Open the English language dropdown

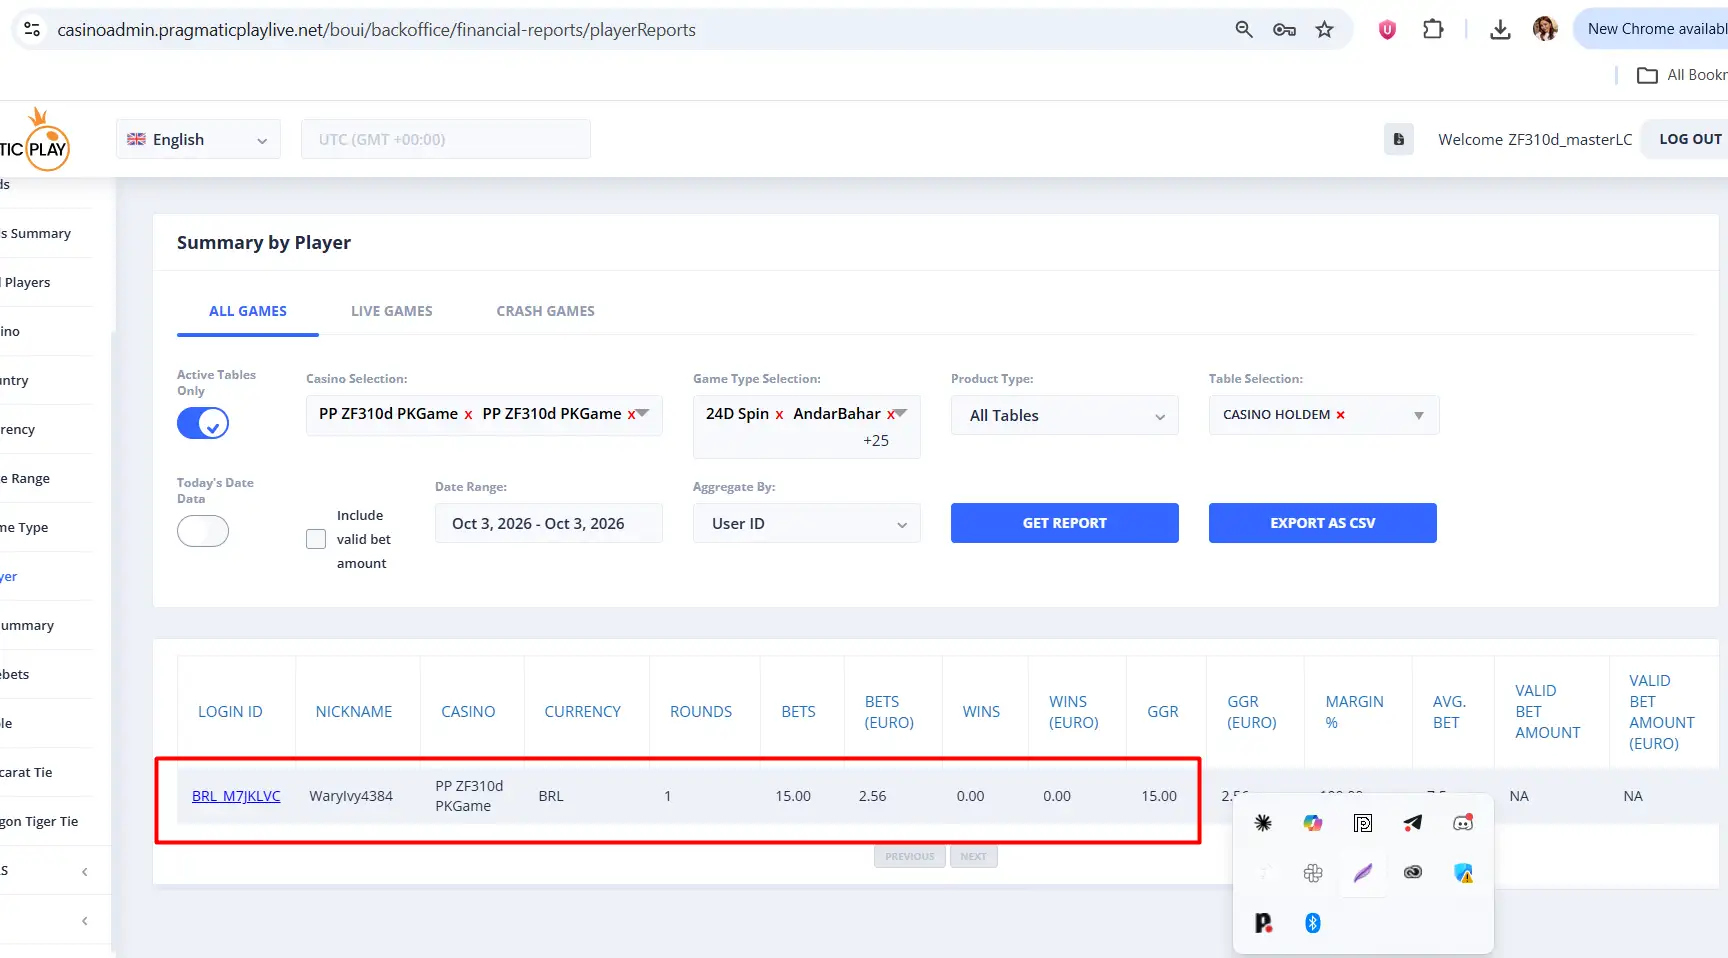click(198, 139)
